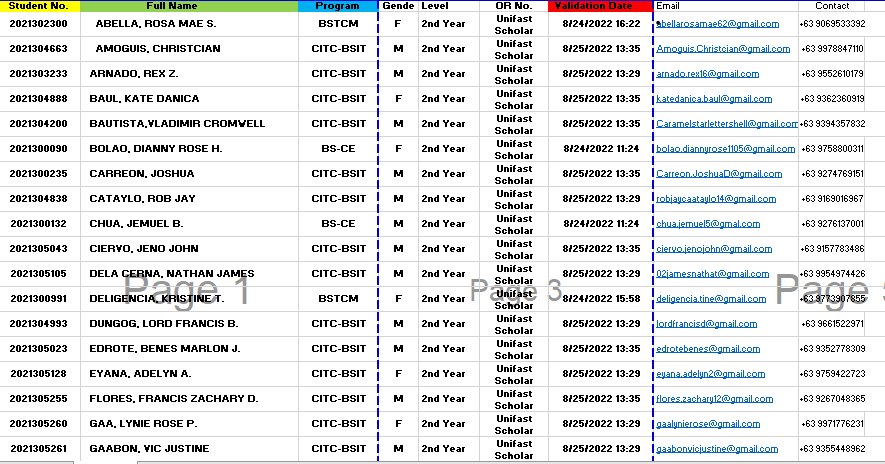This screenshot has width=885, height=464.
Task: Select the name CATAYLO, ROB JAY
Action: click(142, 199)
